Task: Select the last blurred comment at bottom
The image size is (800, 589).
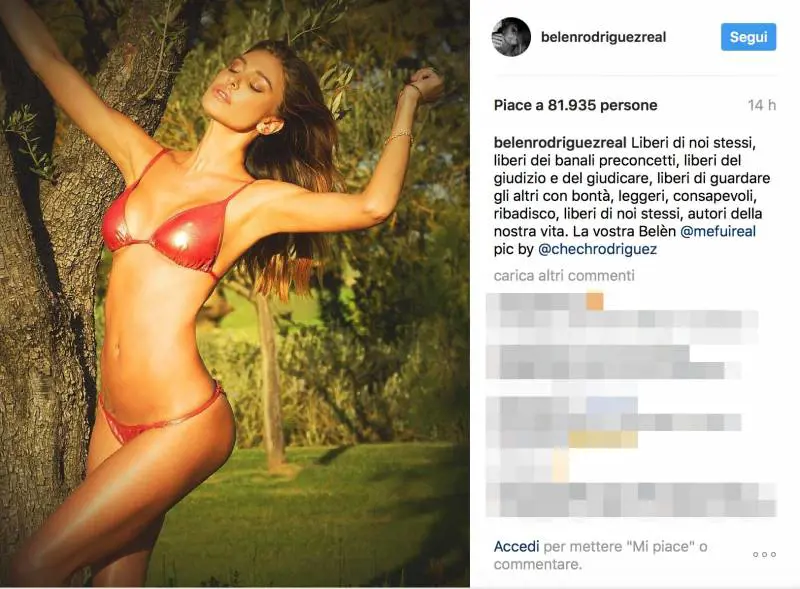Action: click(631, 499)
